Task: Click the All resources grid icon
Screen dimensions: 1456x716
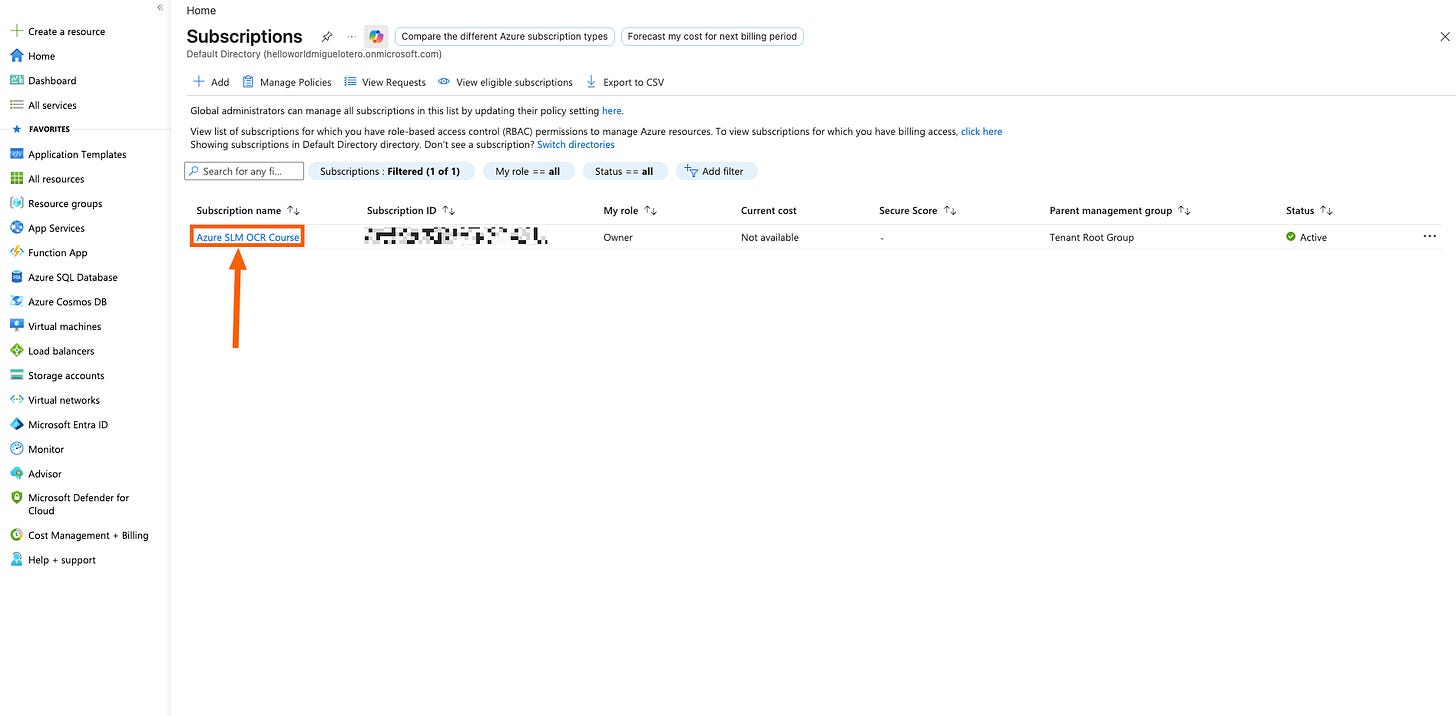Action: (x=16, y=179)
